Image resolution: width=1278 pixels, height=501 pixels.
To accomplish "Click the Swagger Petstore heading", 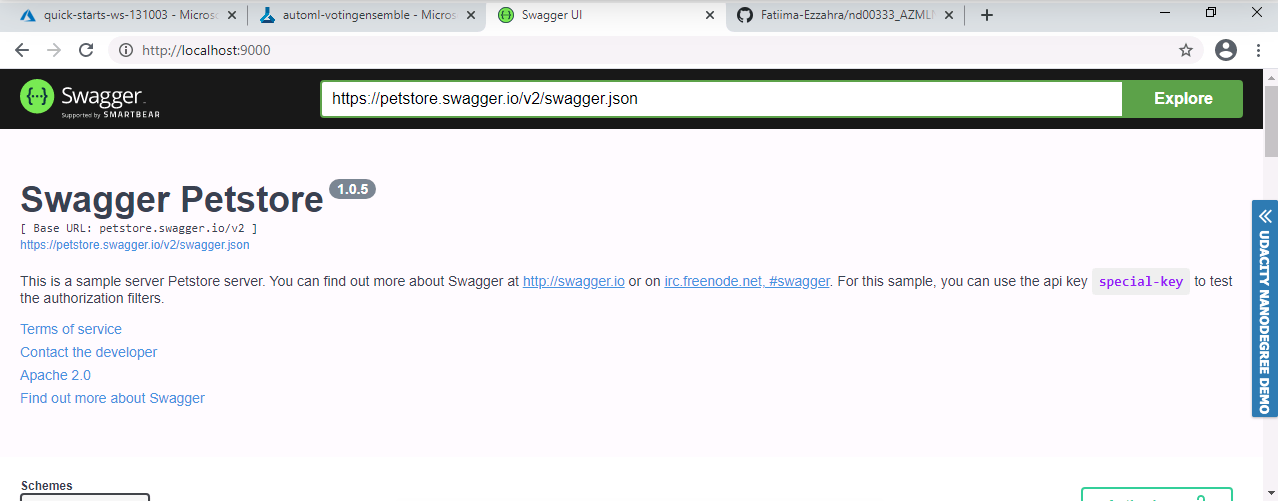I will (172, 200).
